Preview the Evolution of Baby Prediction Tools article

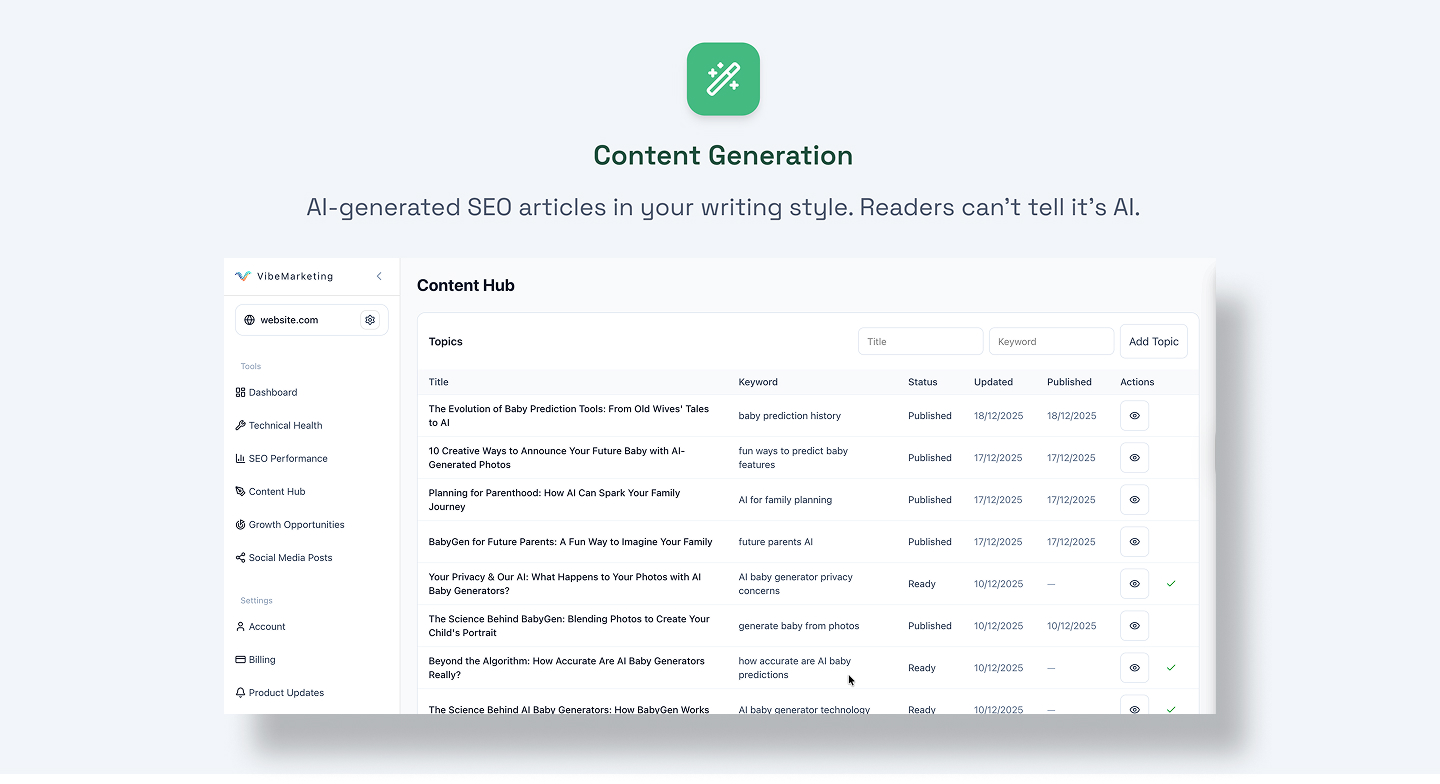1134,415
